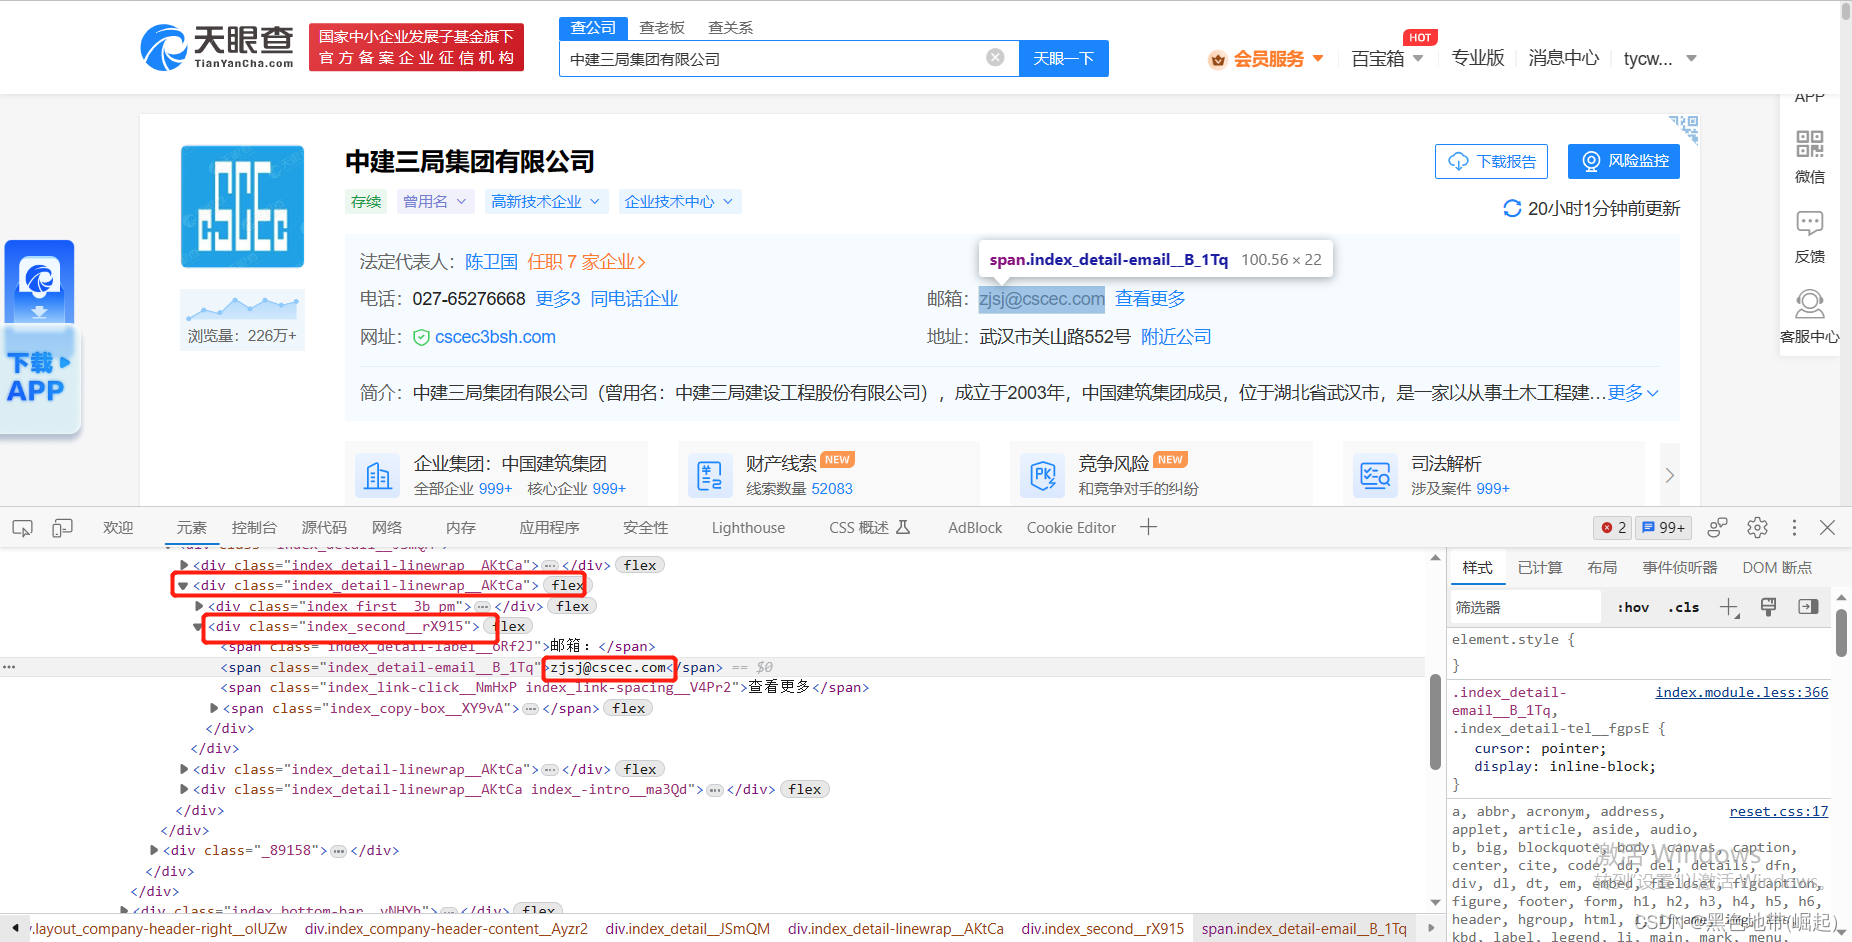This screenshot has height=942, width=1852.
Task: Click the 下载报告 button
Action: 1491,161
